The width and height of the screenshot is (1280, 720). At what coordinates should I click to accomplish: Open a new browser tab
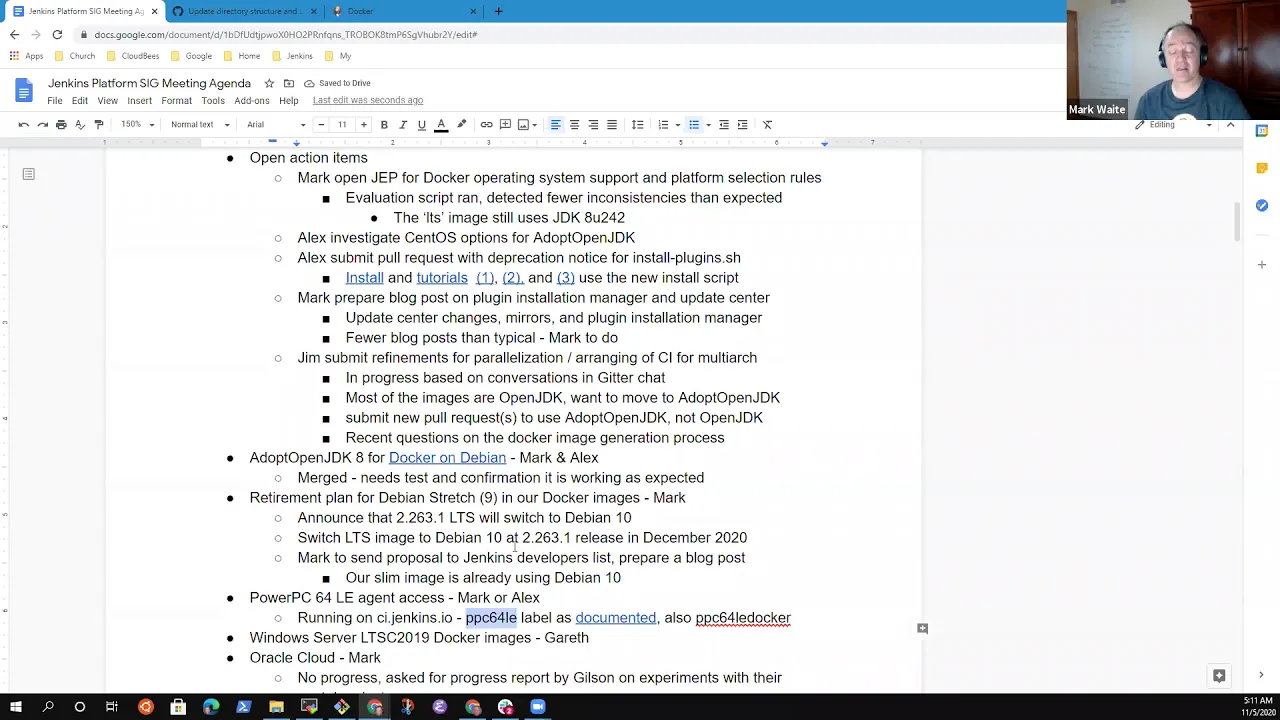[x=498, y=11]
